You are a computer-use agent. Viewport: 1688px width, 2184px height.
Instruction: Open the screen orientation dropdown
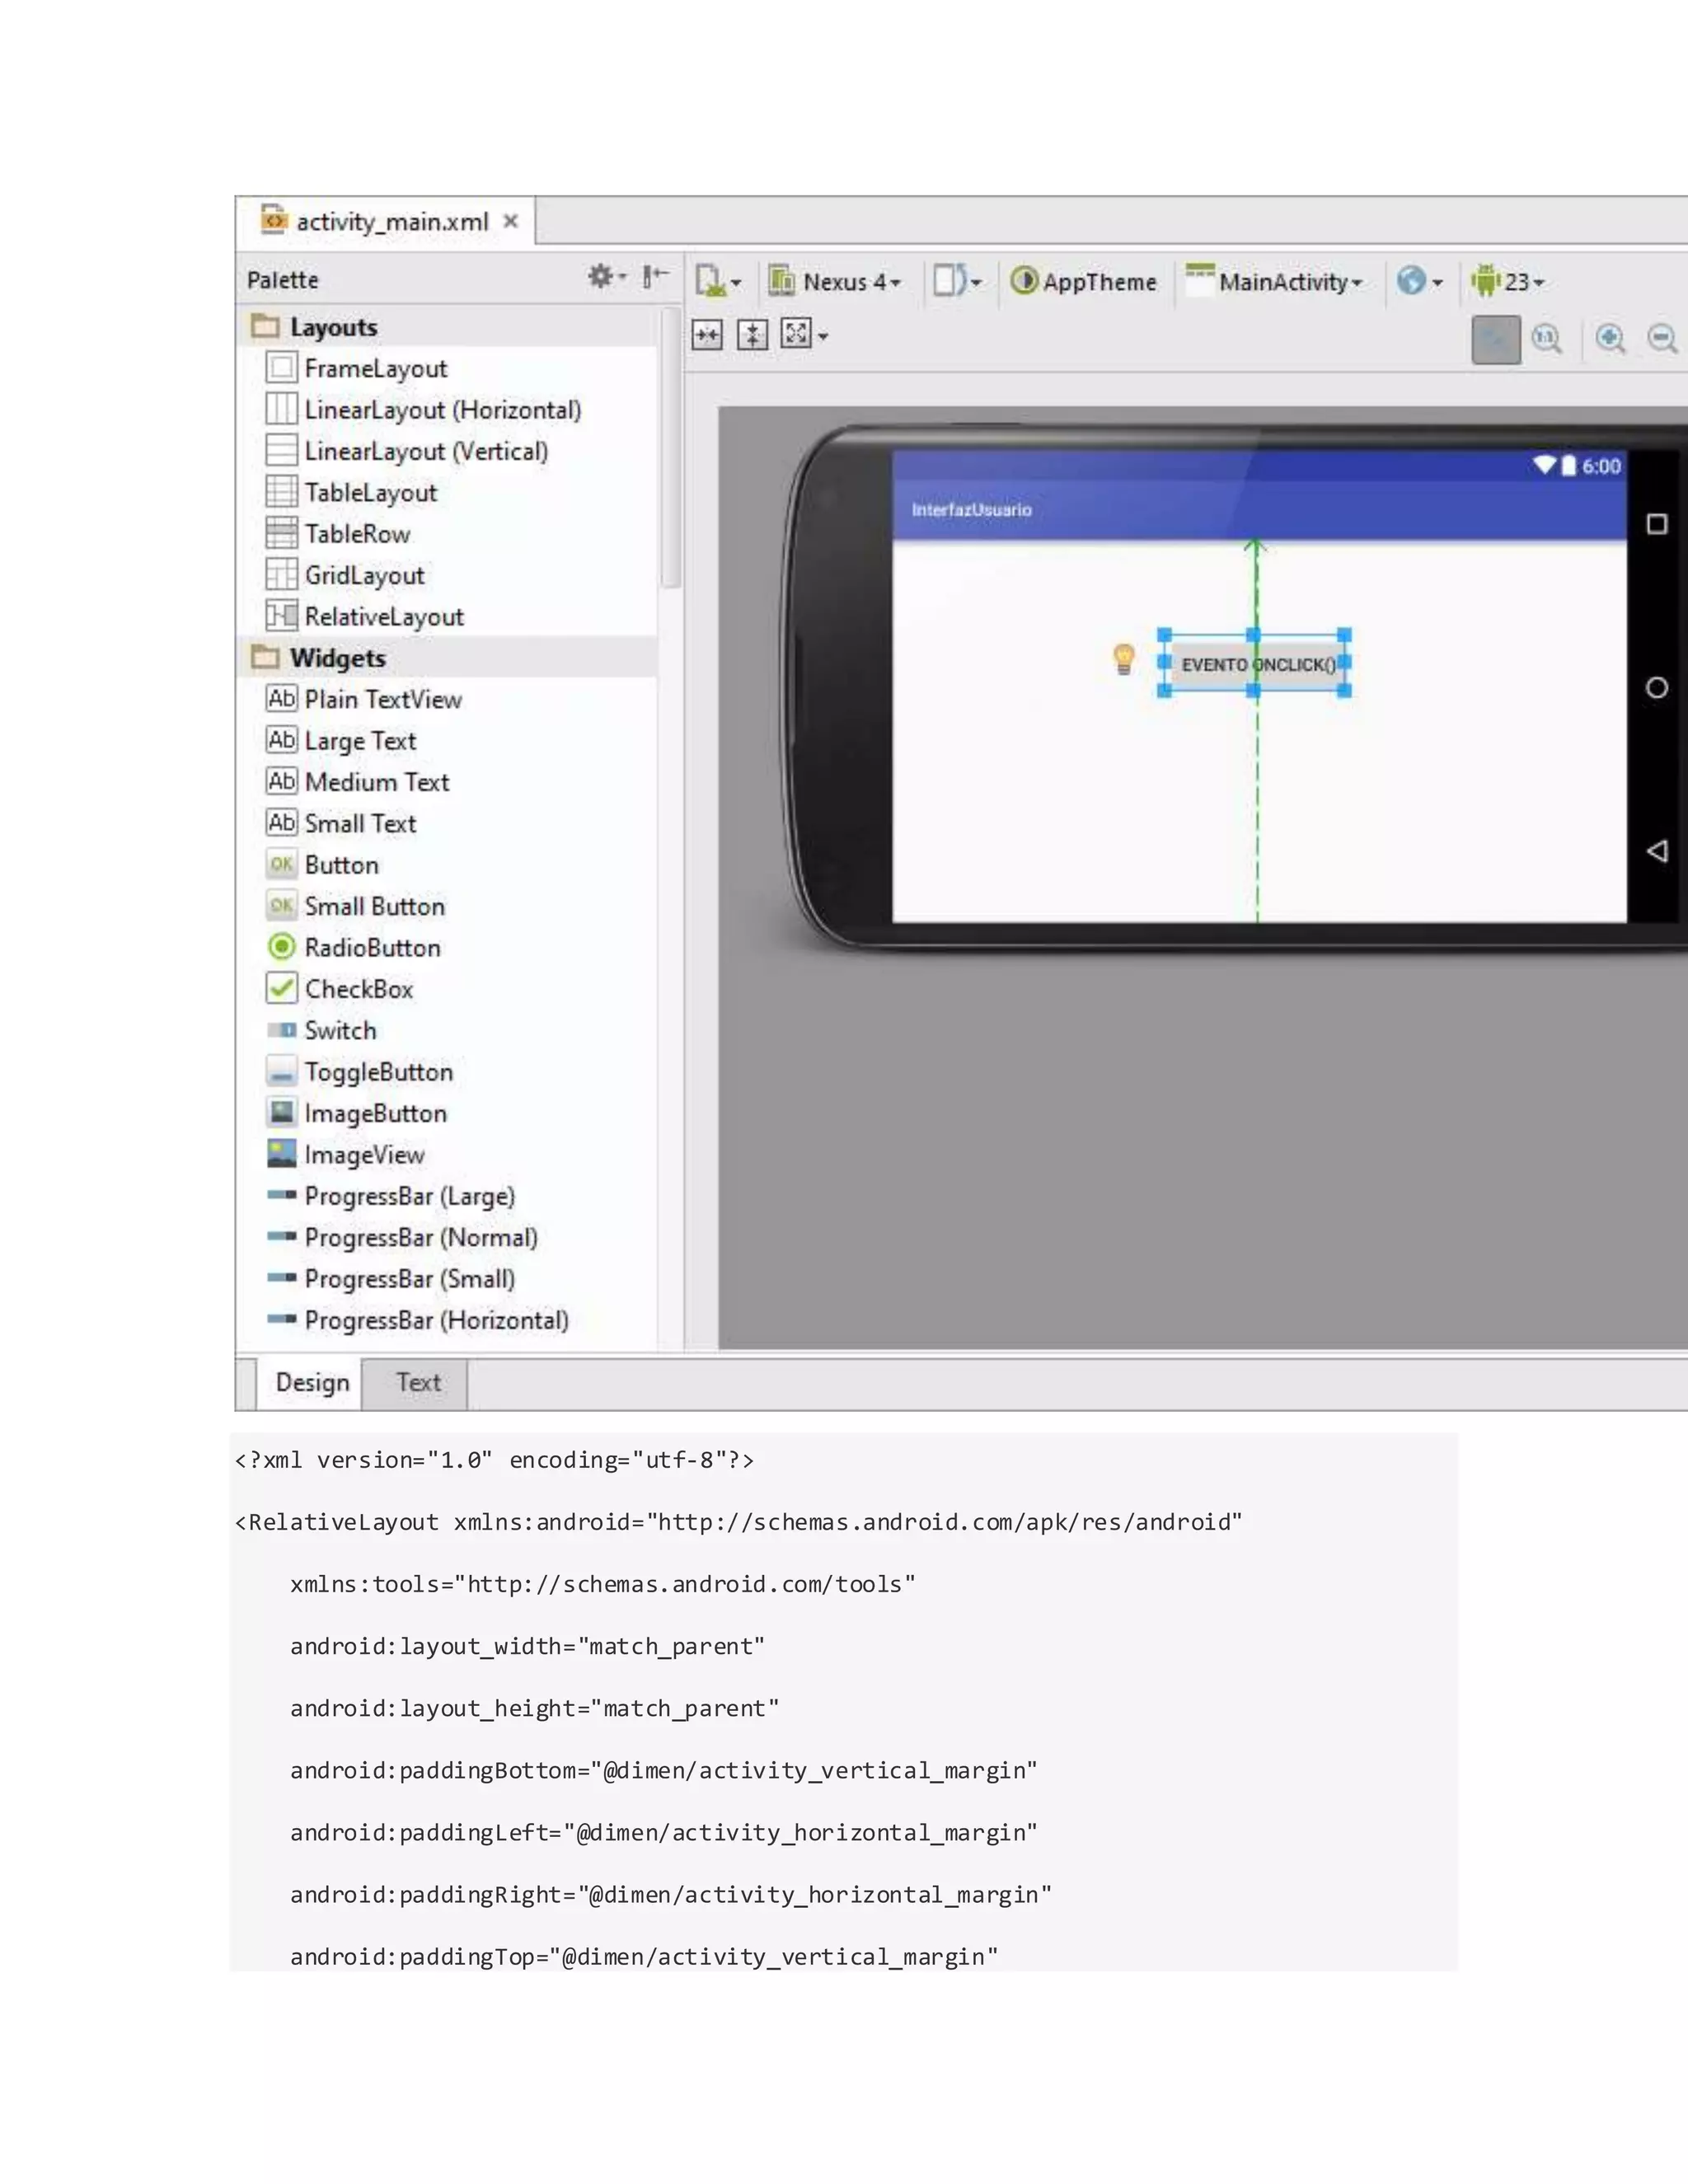coord(957,281)
